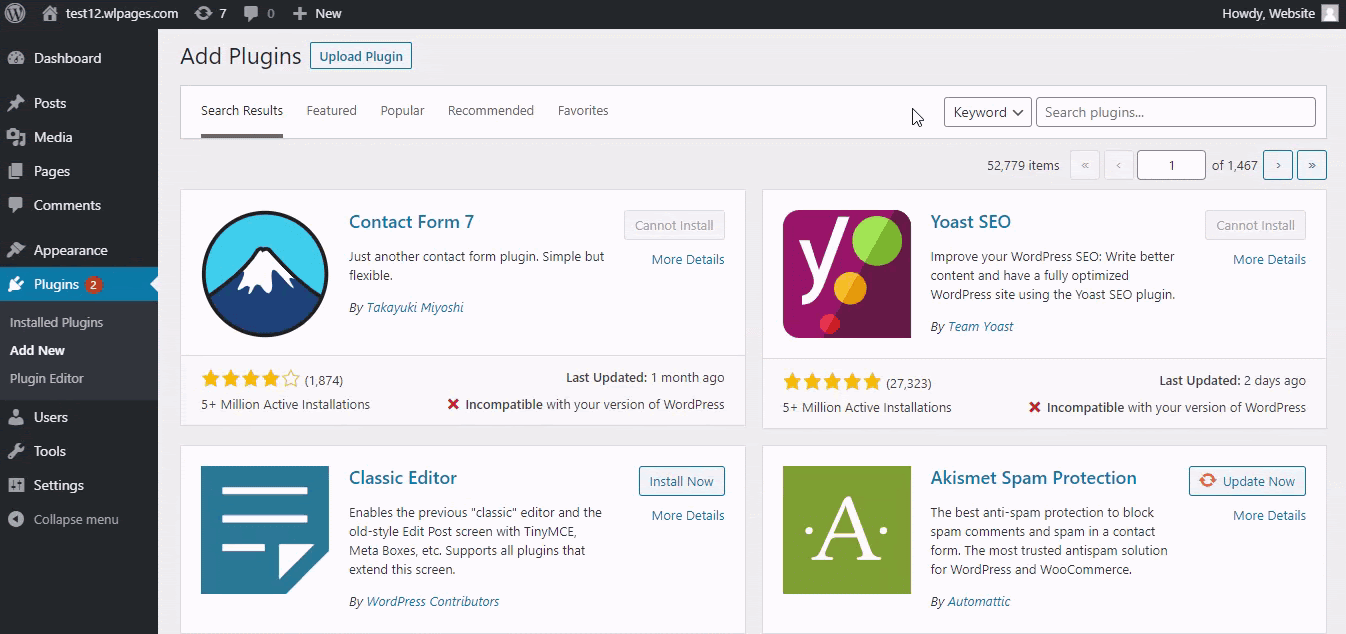Install the Classic Editor plugin now
This screenshot has width=1346, height=634.
[682, 481]
